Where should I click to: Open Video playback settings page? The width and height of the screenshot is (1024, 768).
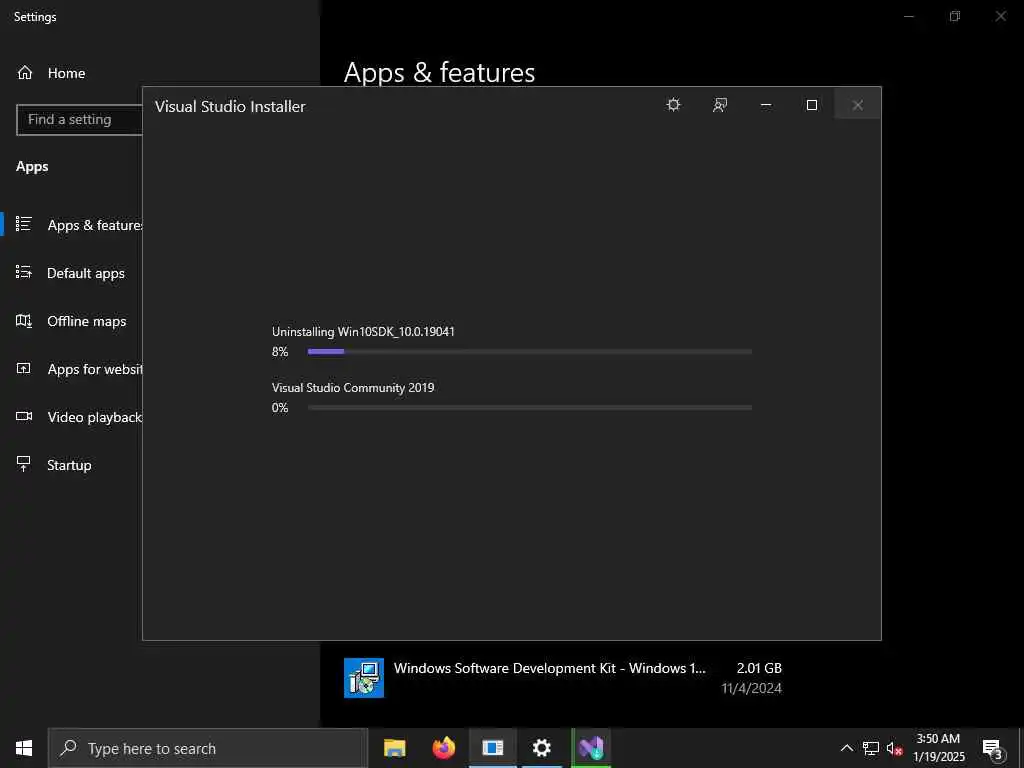coord(71,417)
